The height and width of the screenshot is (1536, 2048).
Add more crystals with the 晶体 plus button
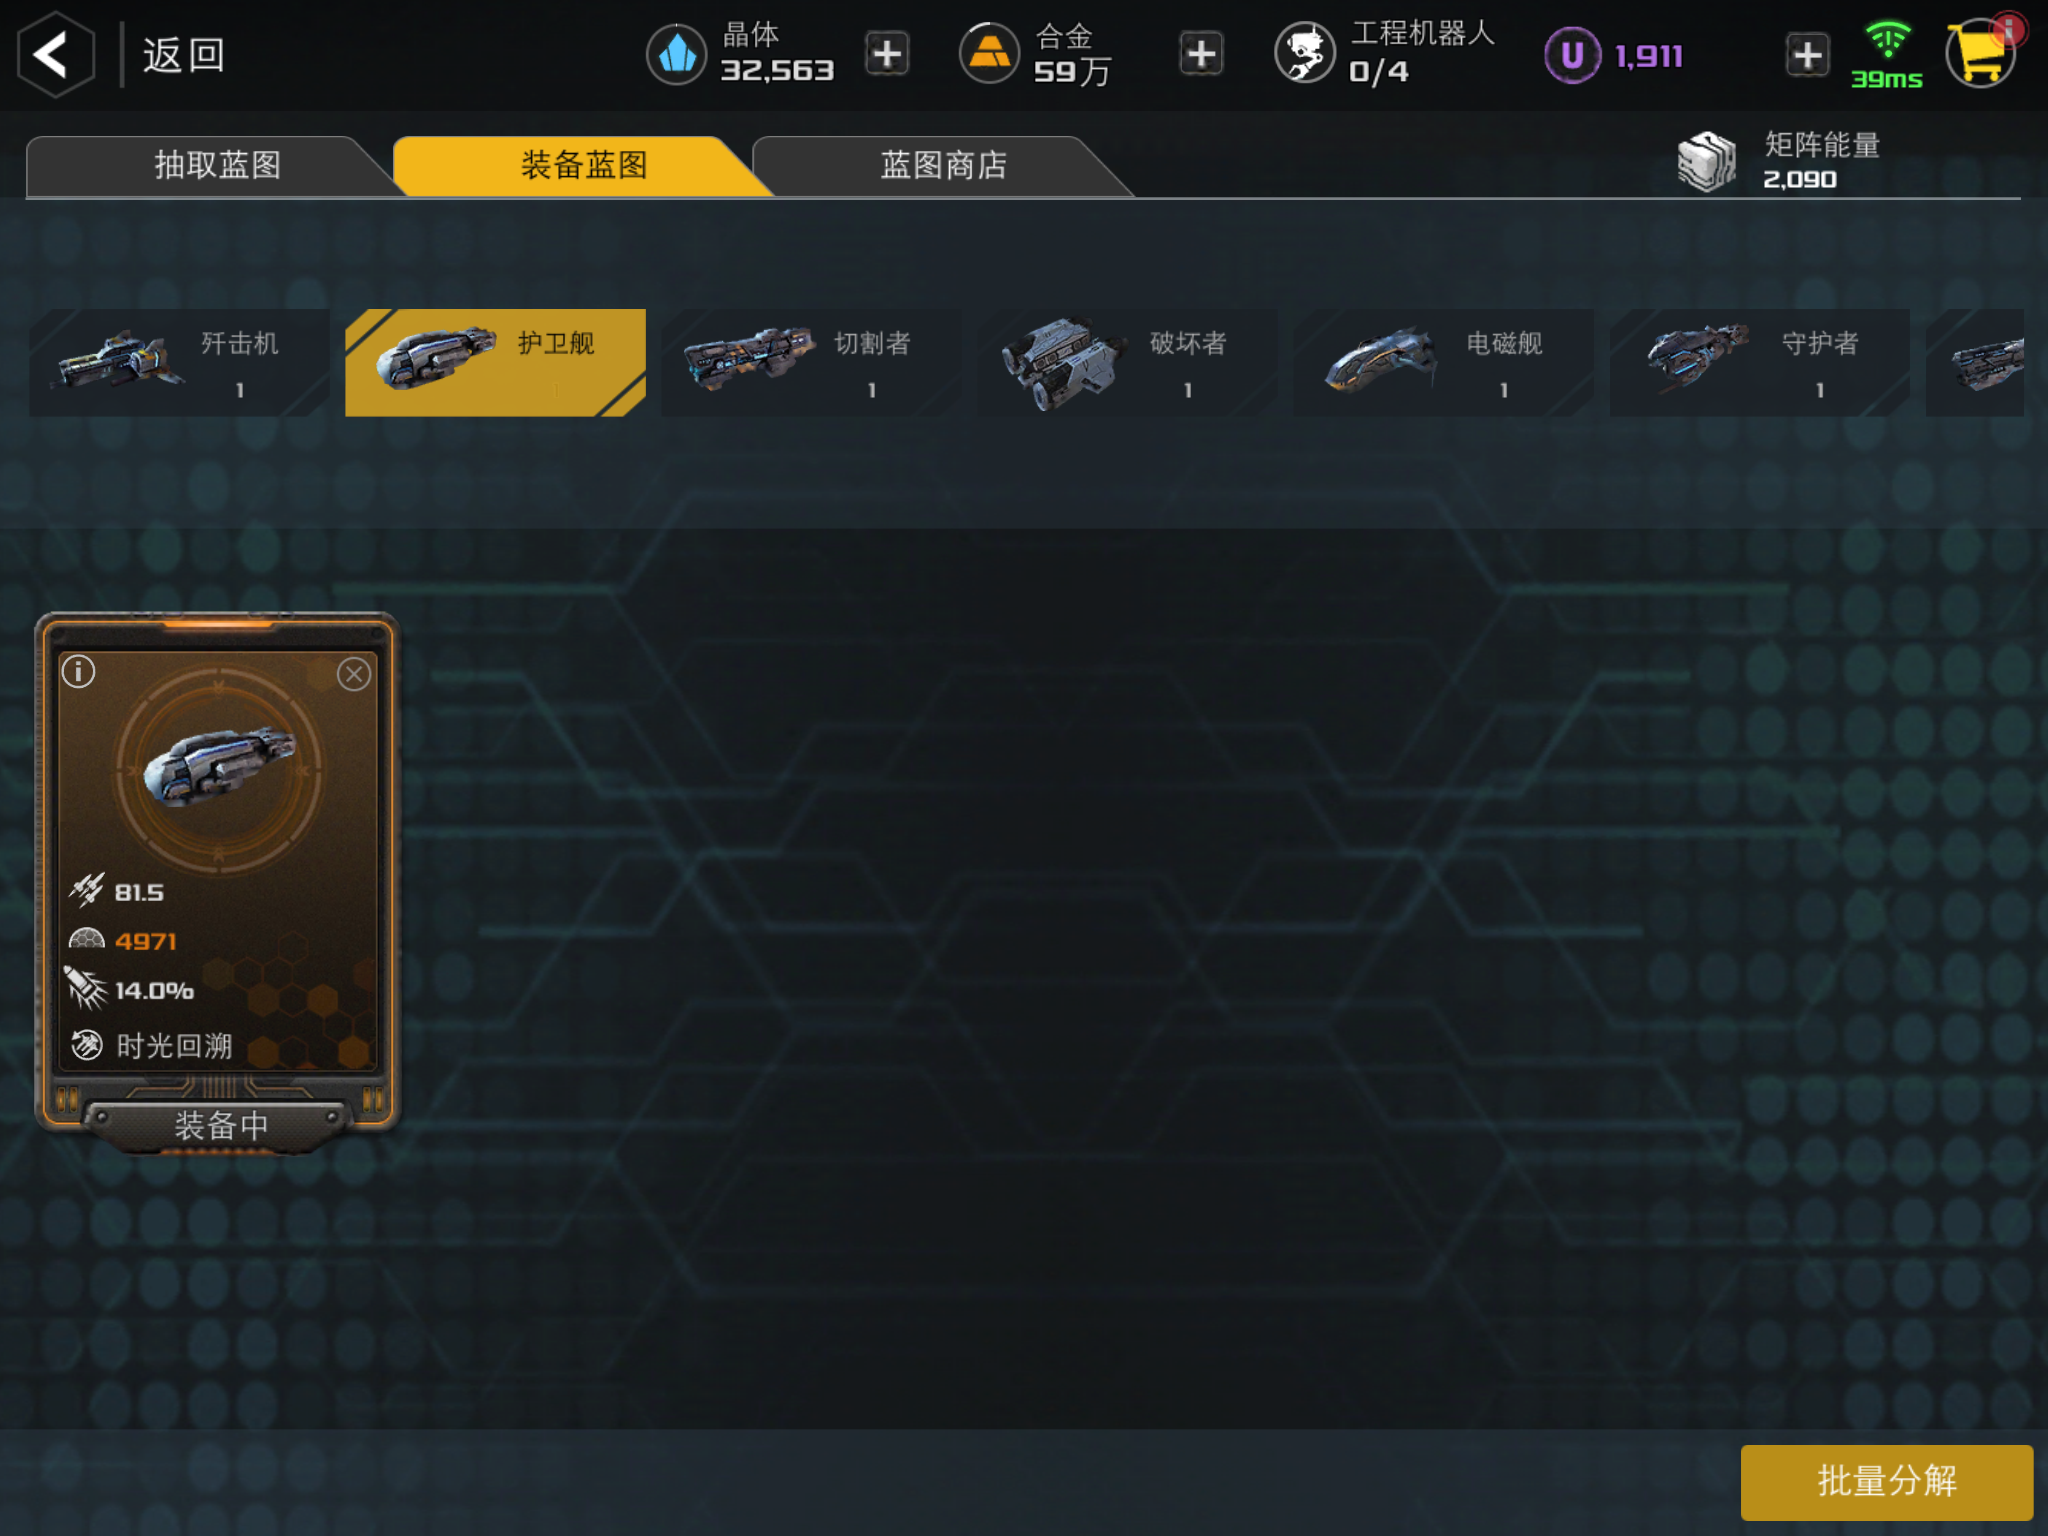pos(887,54)
